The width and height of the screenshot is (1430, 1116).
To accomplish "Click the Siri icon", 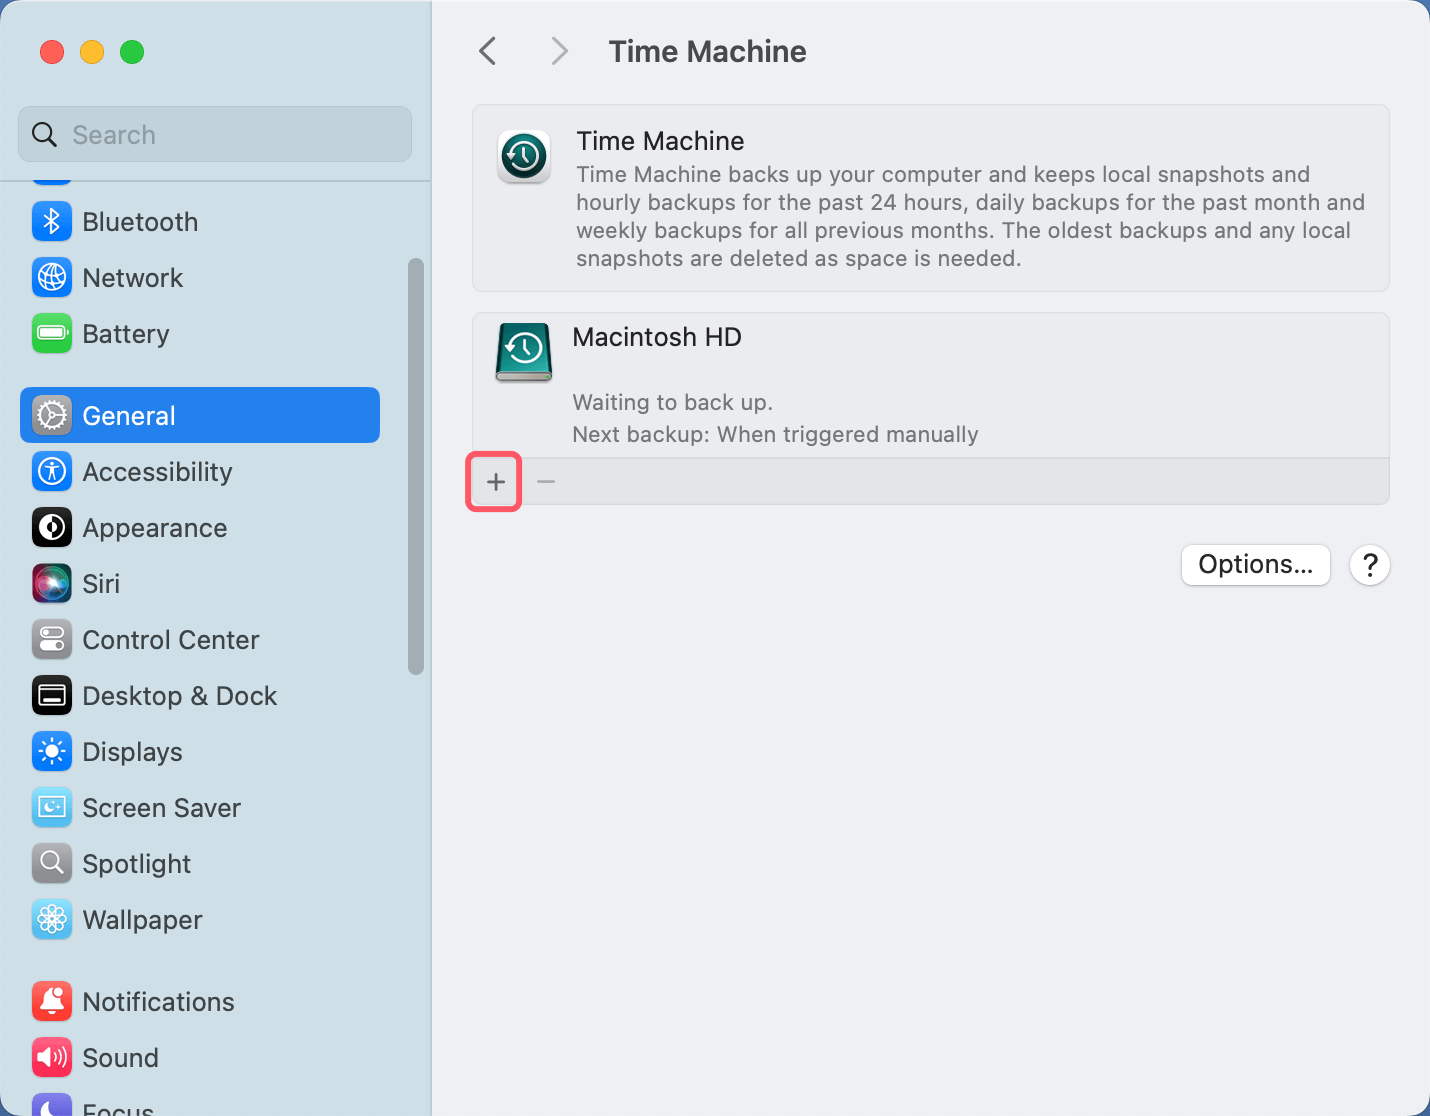I will [x=52, y=584].
